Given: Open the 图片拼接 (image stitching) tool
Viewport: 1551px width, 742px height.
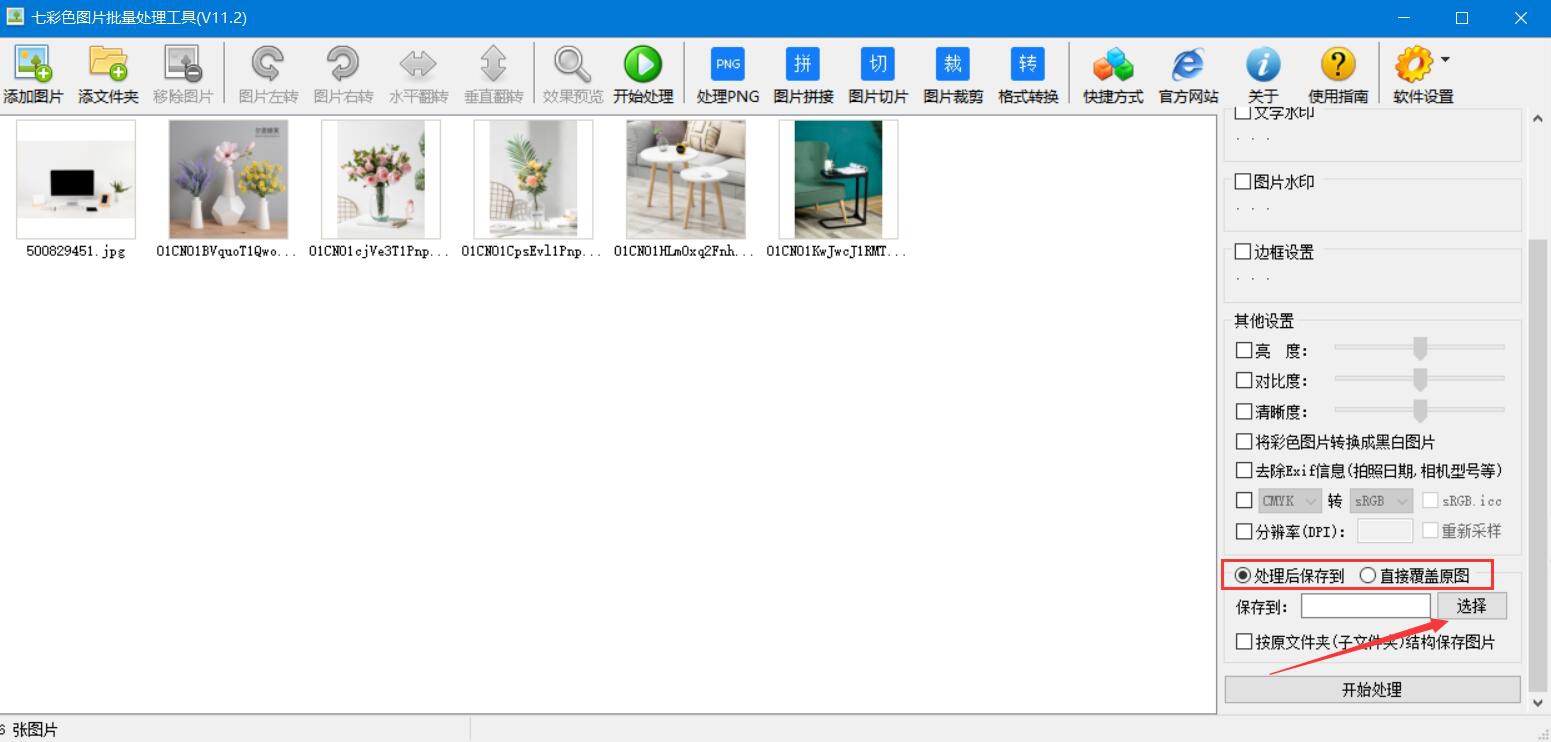Looking at the screenshot, I should pyautogui.click(x=803, y=66).
